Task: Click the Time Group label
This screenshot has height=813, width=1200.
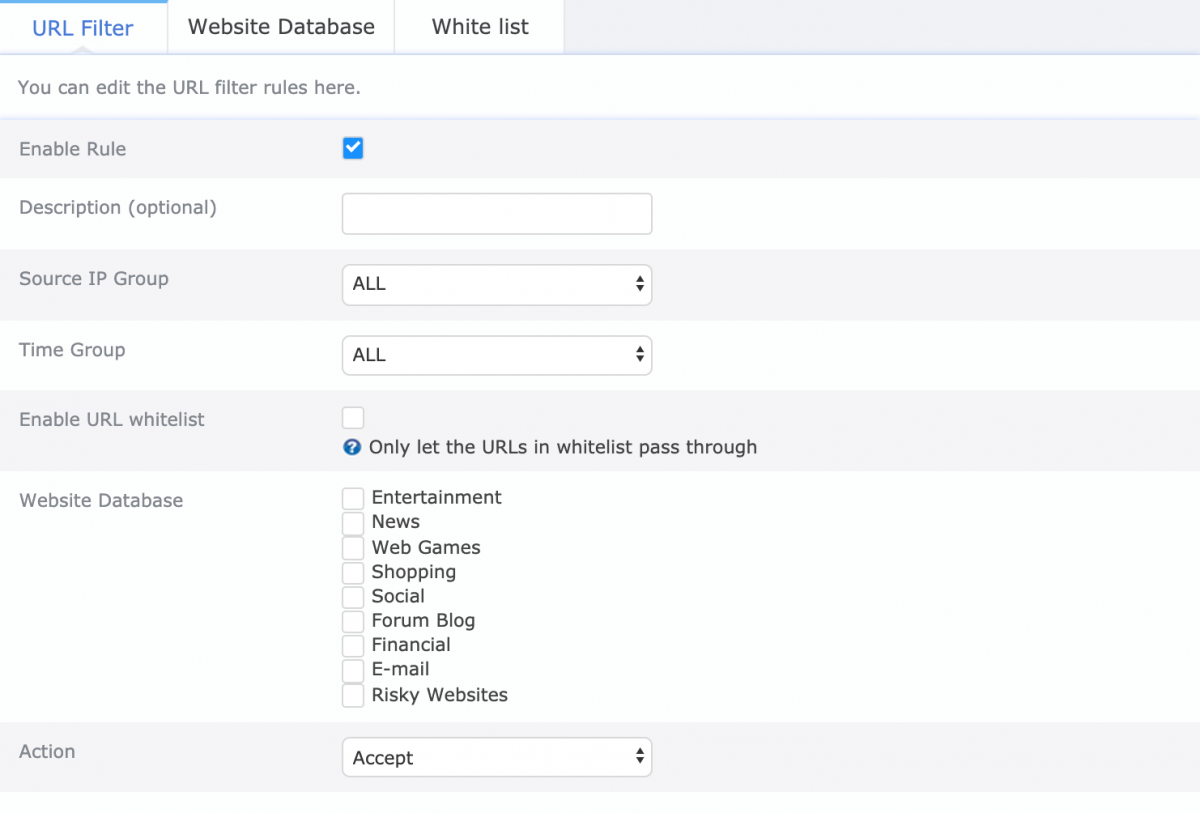Action: [72, 350]
